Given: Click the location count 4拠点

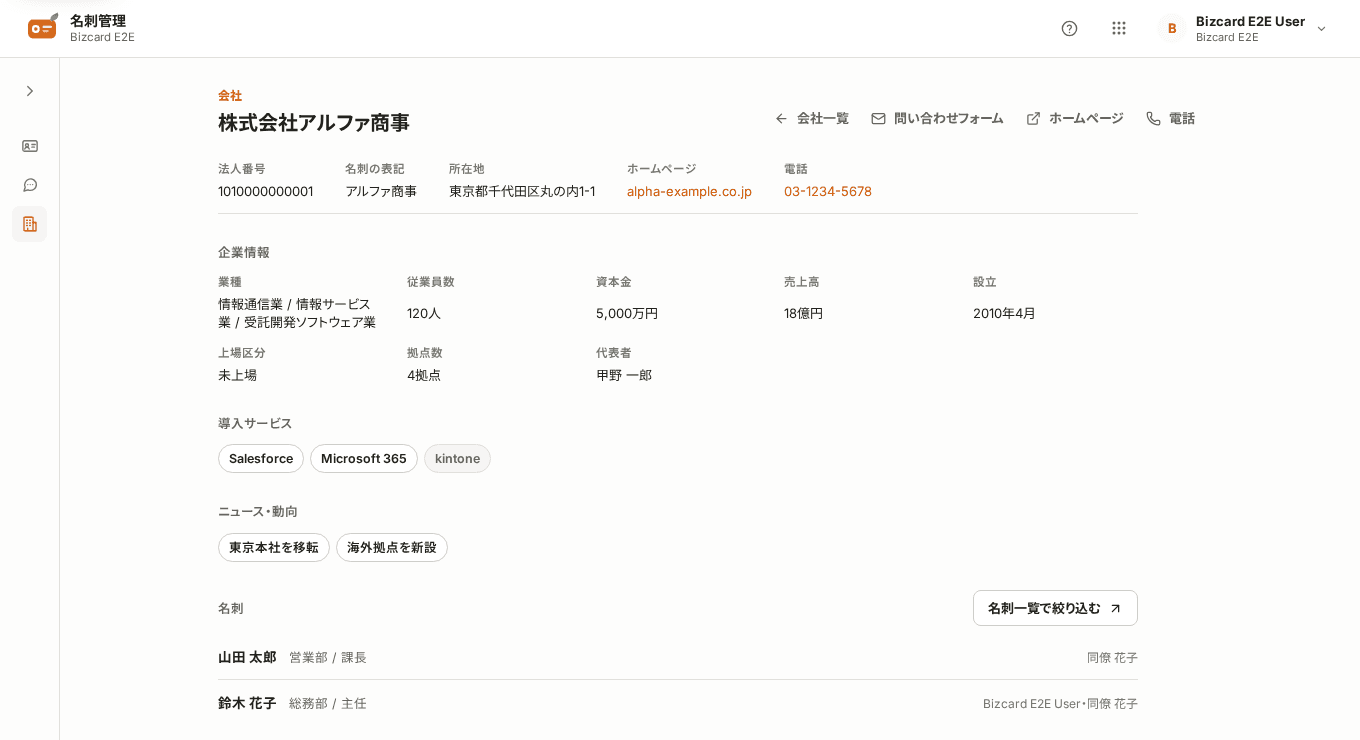Looking at the screenshot, I should point(424,375).
